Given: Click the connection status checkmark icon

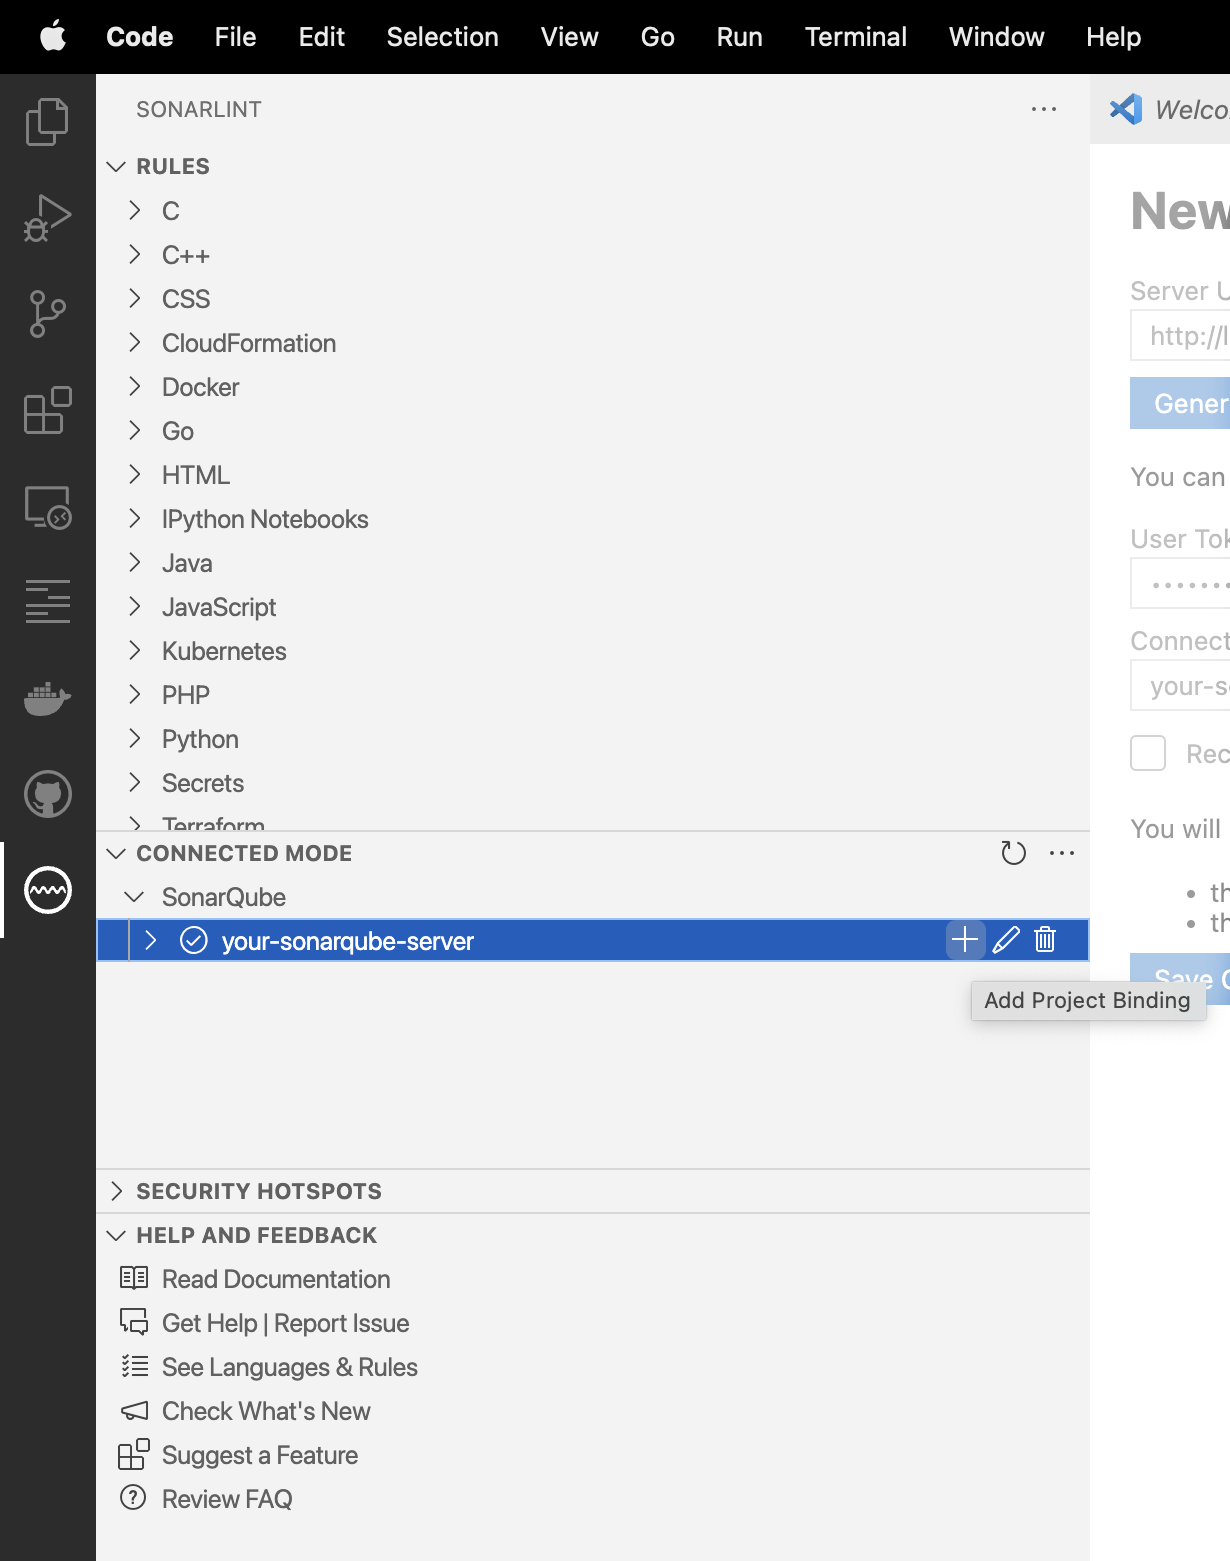Looking at the screenshot, I should [194, 940].
